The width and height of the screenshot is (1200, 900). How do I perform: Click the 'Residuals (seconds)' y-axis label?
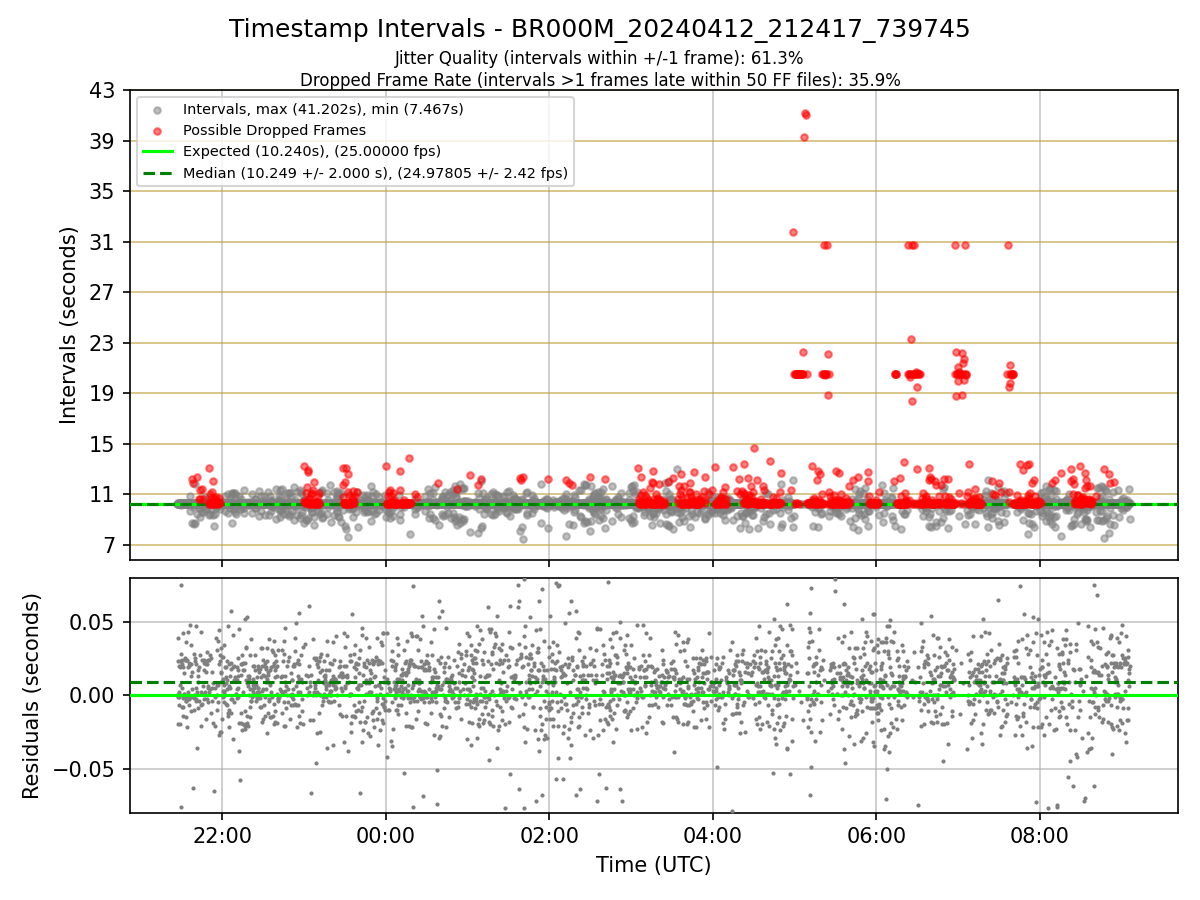[x=32, y=696]
